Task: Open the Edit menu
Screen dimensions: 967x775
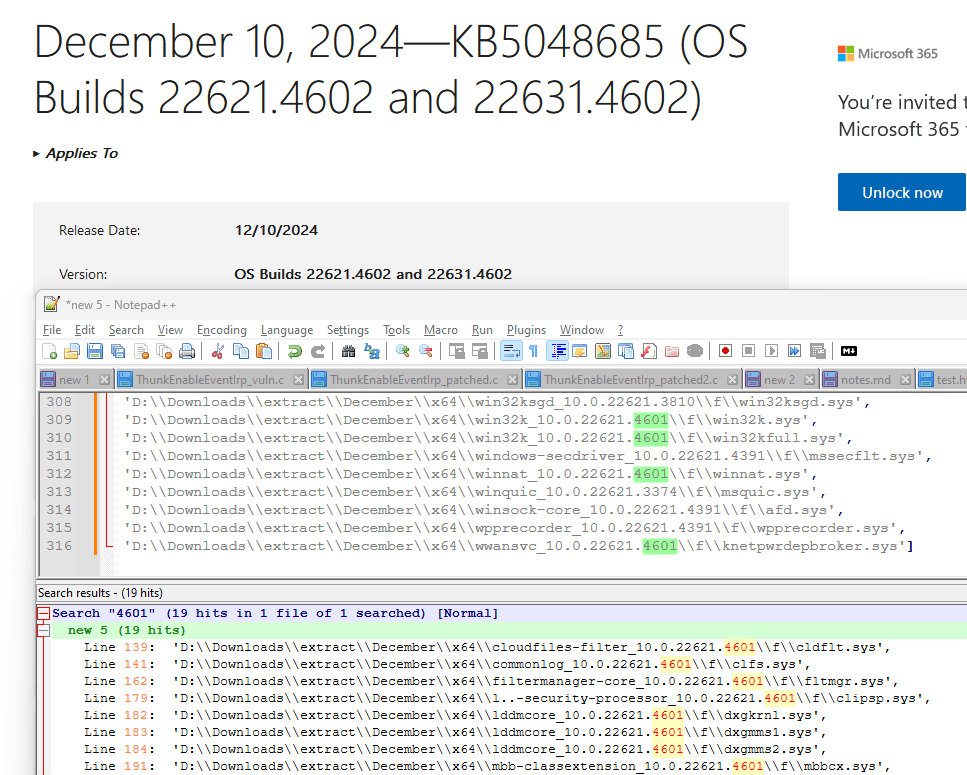Action: 84,330
